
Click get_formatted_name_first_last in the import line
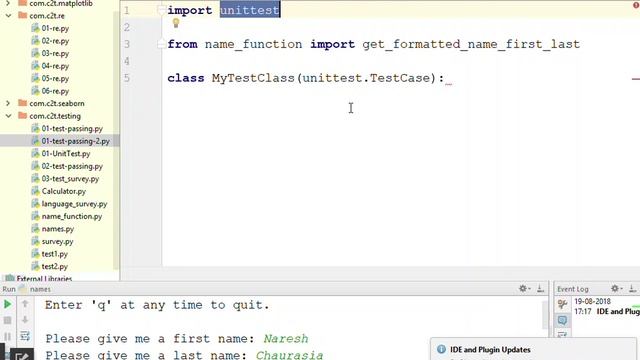click(x=471, y=44)
